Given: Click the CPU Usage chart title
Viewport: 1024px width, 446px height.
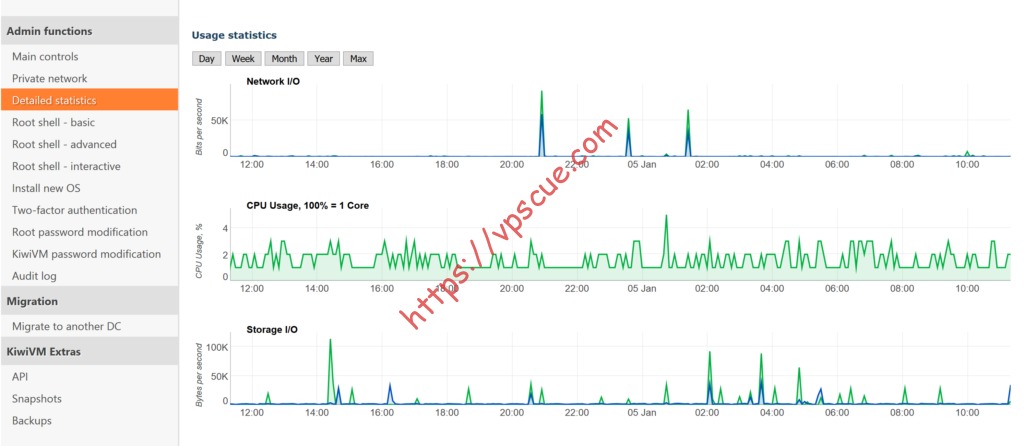Looking at the screenshot, I should (308, 206).
